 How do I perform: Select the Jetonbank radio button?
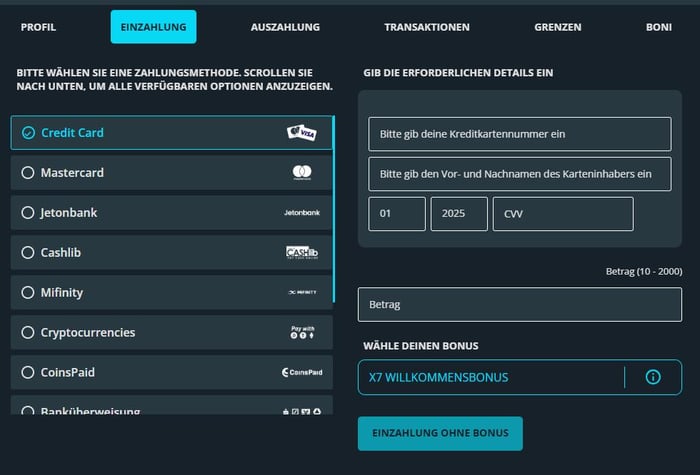(x=28, y=212)
